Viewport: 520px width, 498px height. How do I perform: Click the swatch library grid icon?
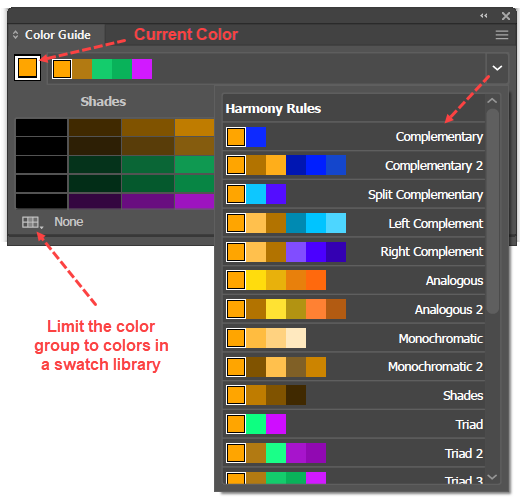(x=30, y=222)
